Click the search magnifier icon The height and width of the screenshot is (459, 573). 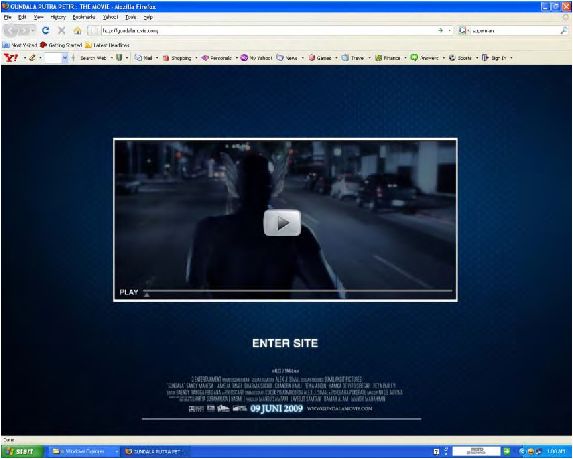tap(564, 31)
